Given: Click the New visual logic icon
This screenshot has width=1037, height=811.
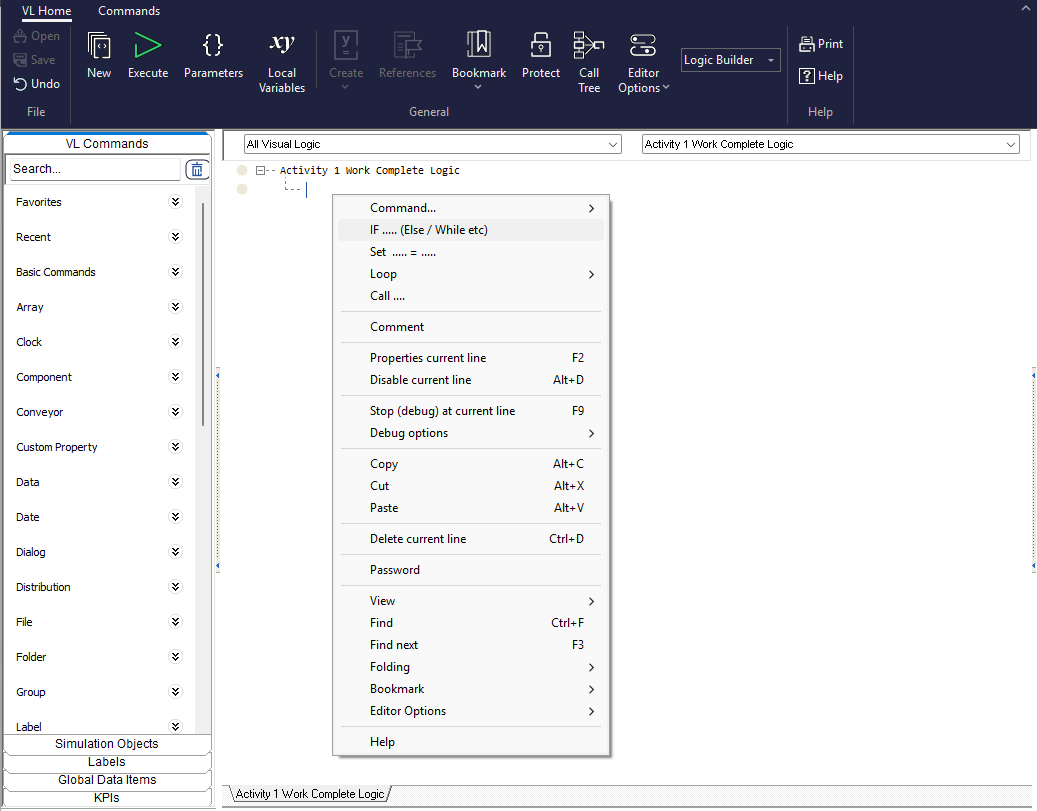Looking at the screenshot, I should click(x=99, y=46).
